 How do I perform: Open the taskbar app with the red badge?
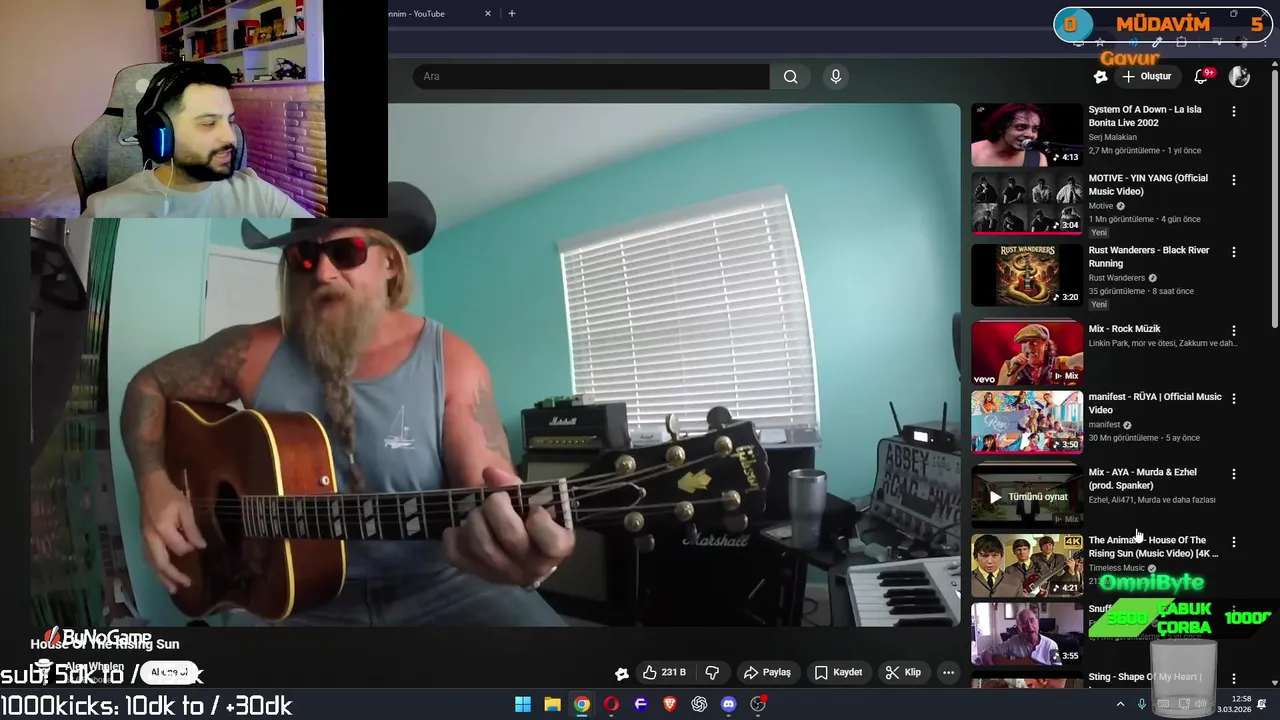pyautogui.click(x=758, y=704)
